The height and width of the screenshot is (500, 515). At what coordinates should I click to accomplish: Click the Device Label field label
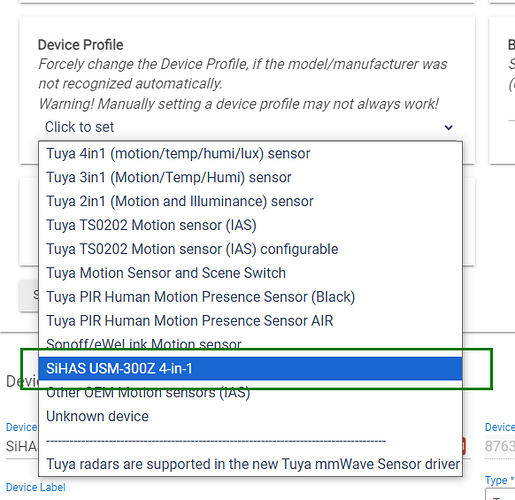(36, 487)
